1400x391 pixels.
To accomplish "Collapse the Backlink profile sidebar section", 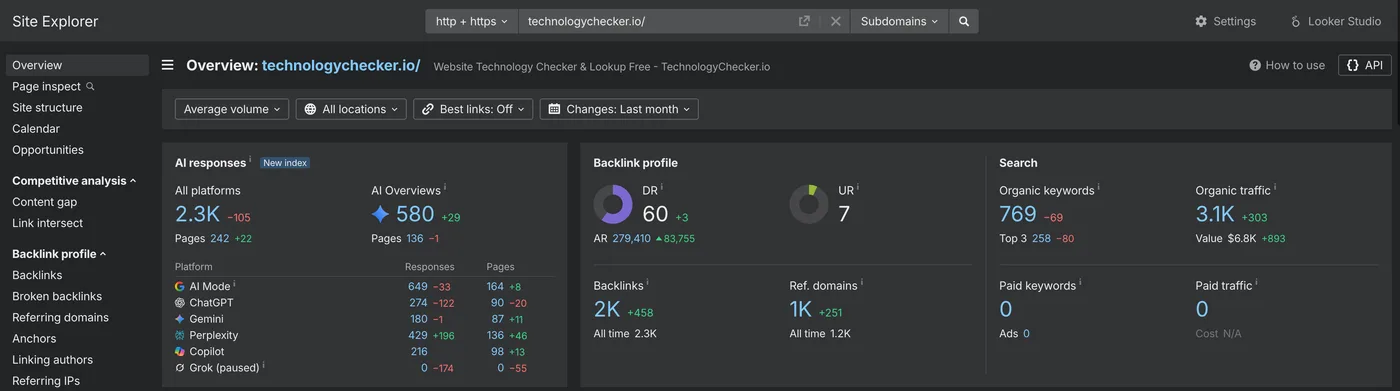I will click(59, 254).
